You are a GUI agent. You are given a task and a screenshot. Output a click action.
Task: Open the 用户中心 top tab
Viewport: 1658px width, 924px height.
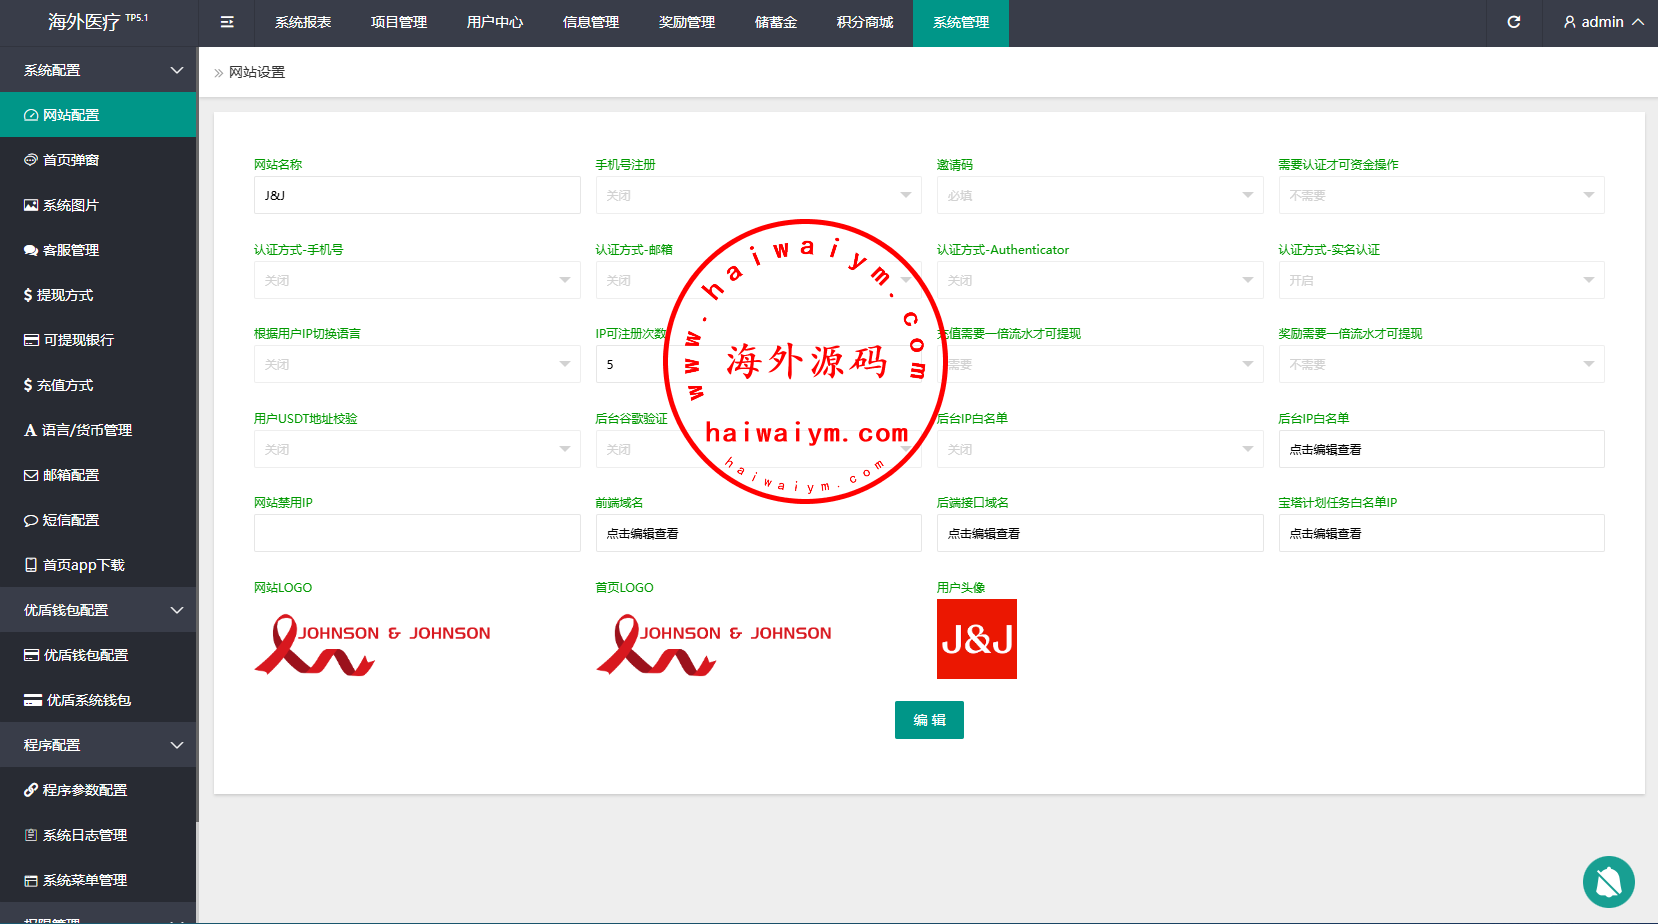click(x=495, y=22)
